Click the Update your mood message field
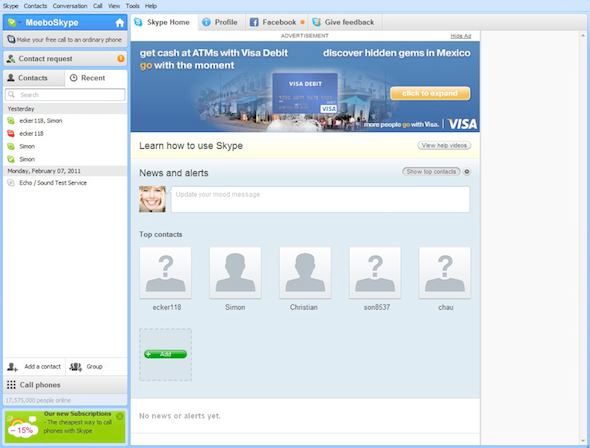The image size is (590, 448). 320,199
